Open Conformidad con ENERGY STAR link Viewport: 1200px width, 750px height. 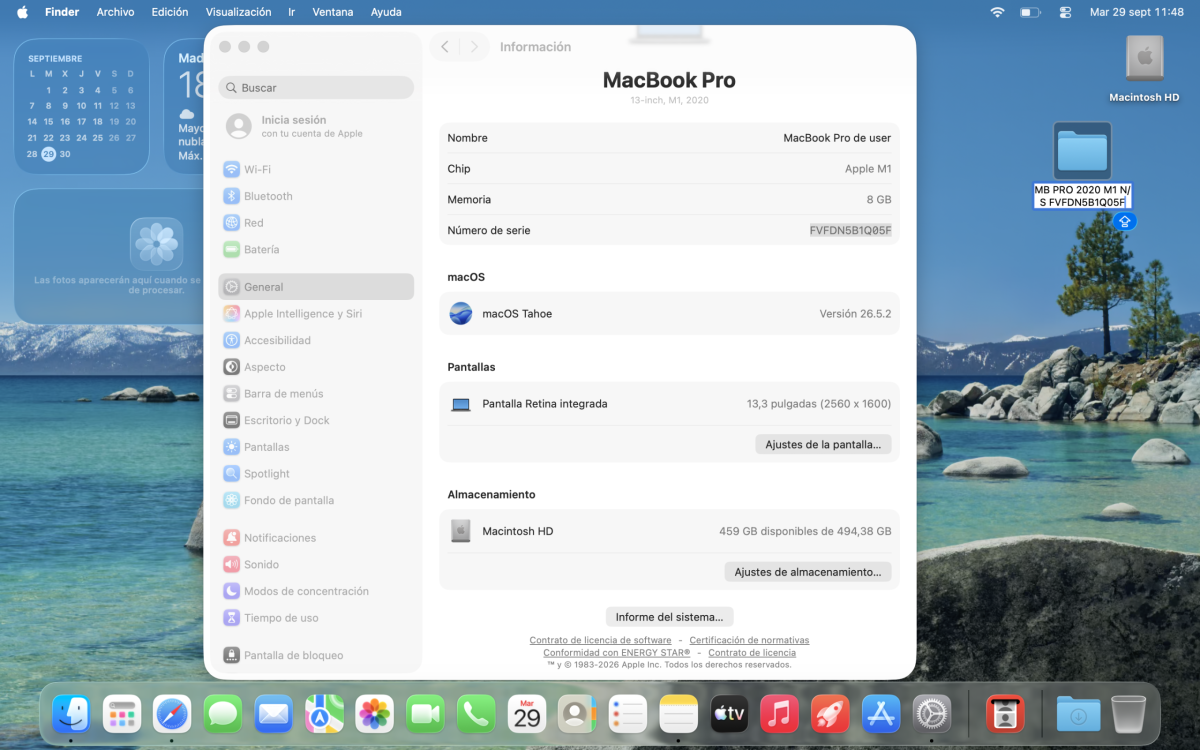click(x=617, y=653)
